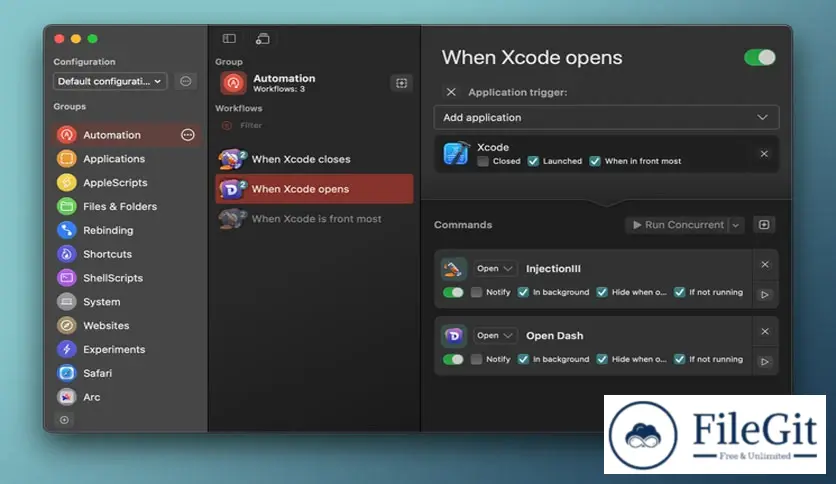836x484 pixels.
Task: Open the System group
Action: point(126,302)
